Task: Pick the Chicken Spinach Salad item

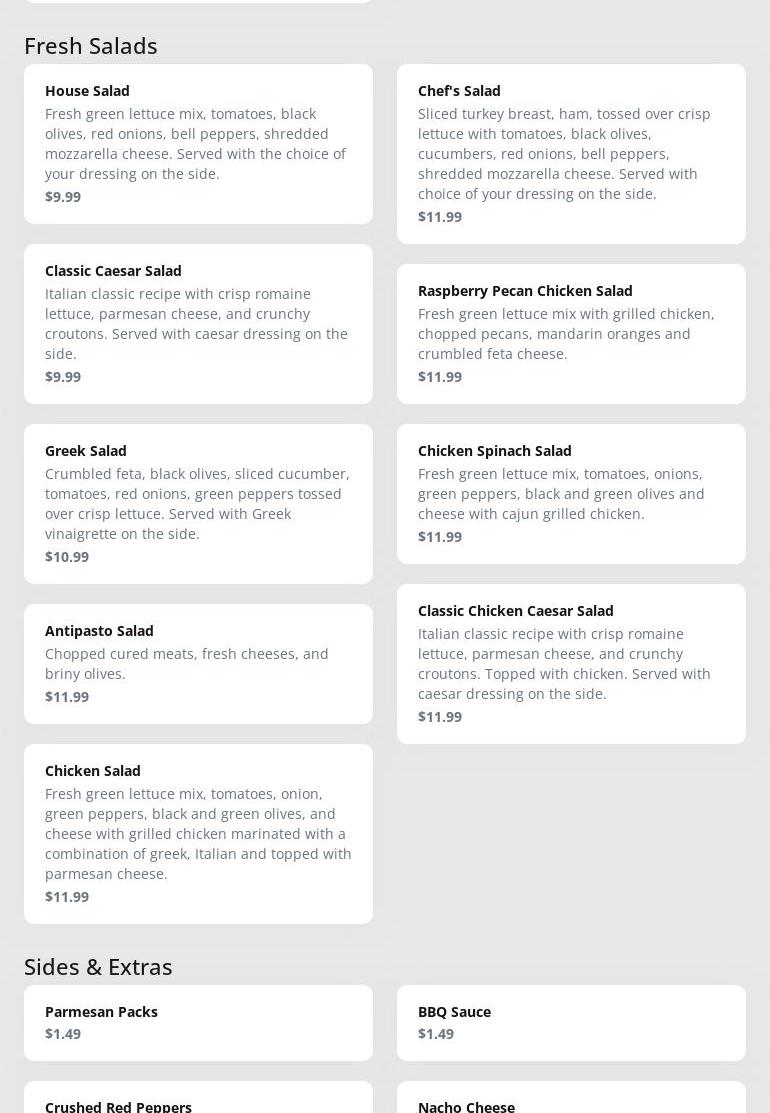Action: coord(571,493)
